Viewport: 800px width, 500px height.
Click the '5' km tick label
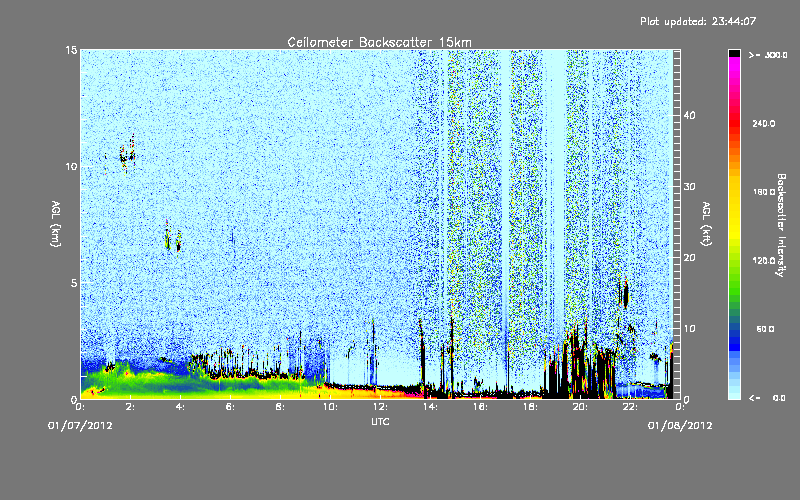[74, 283]
